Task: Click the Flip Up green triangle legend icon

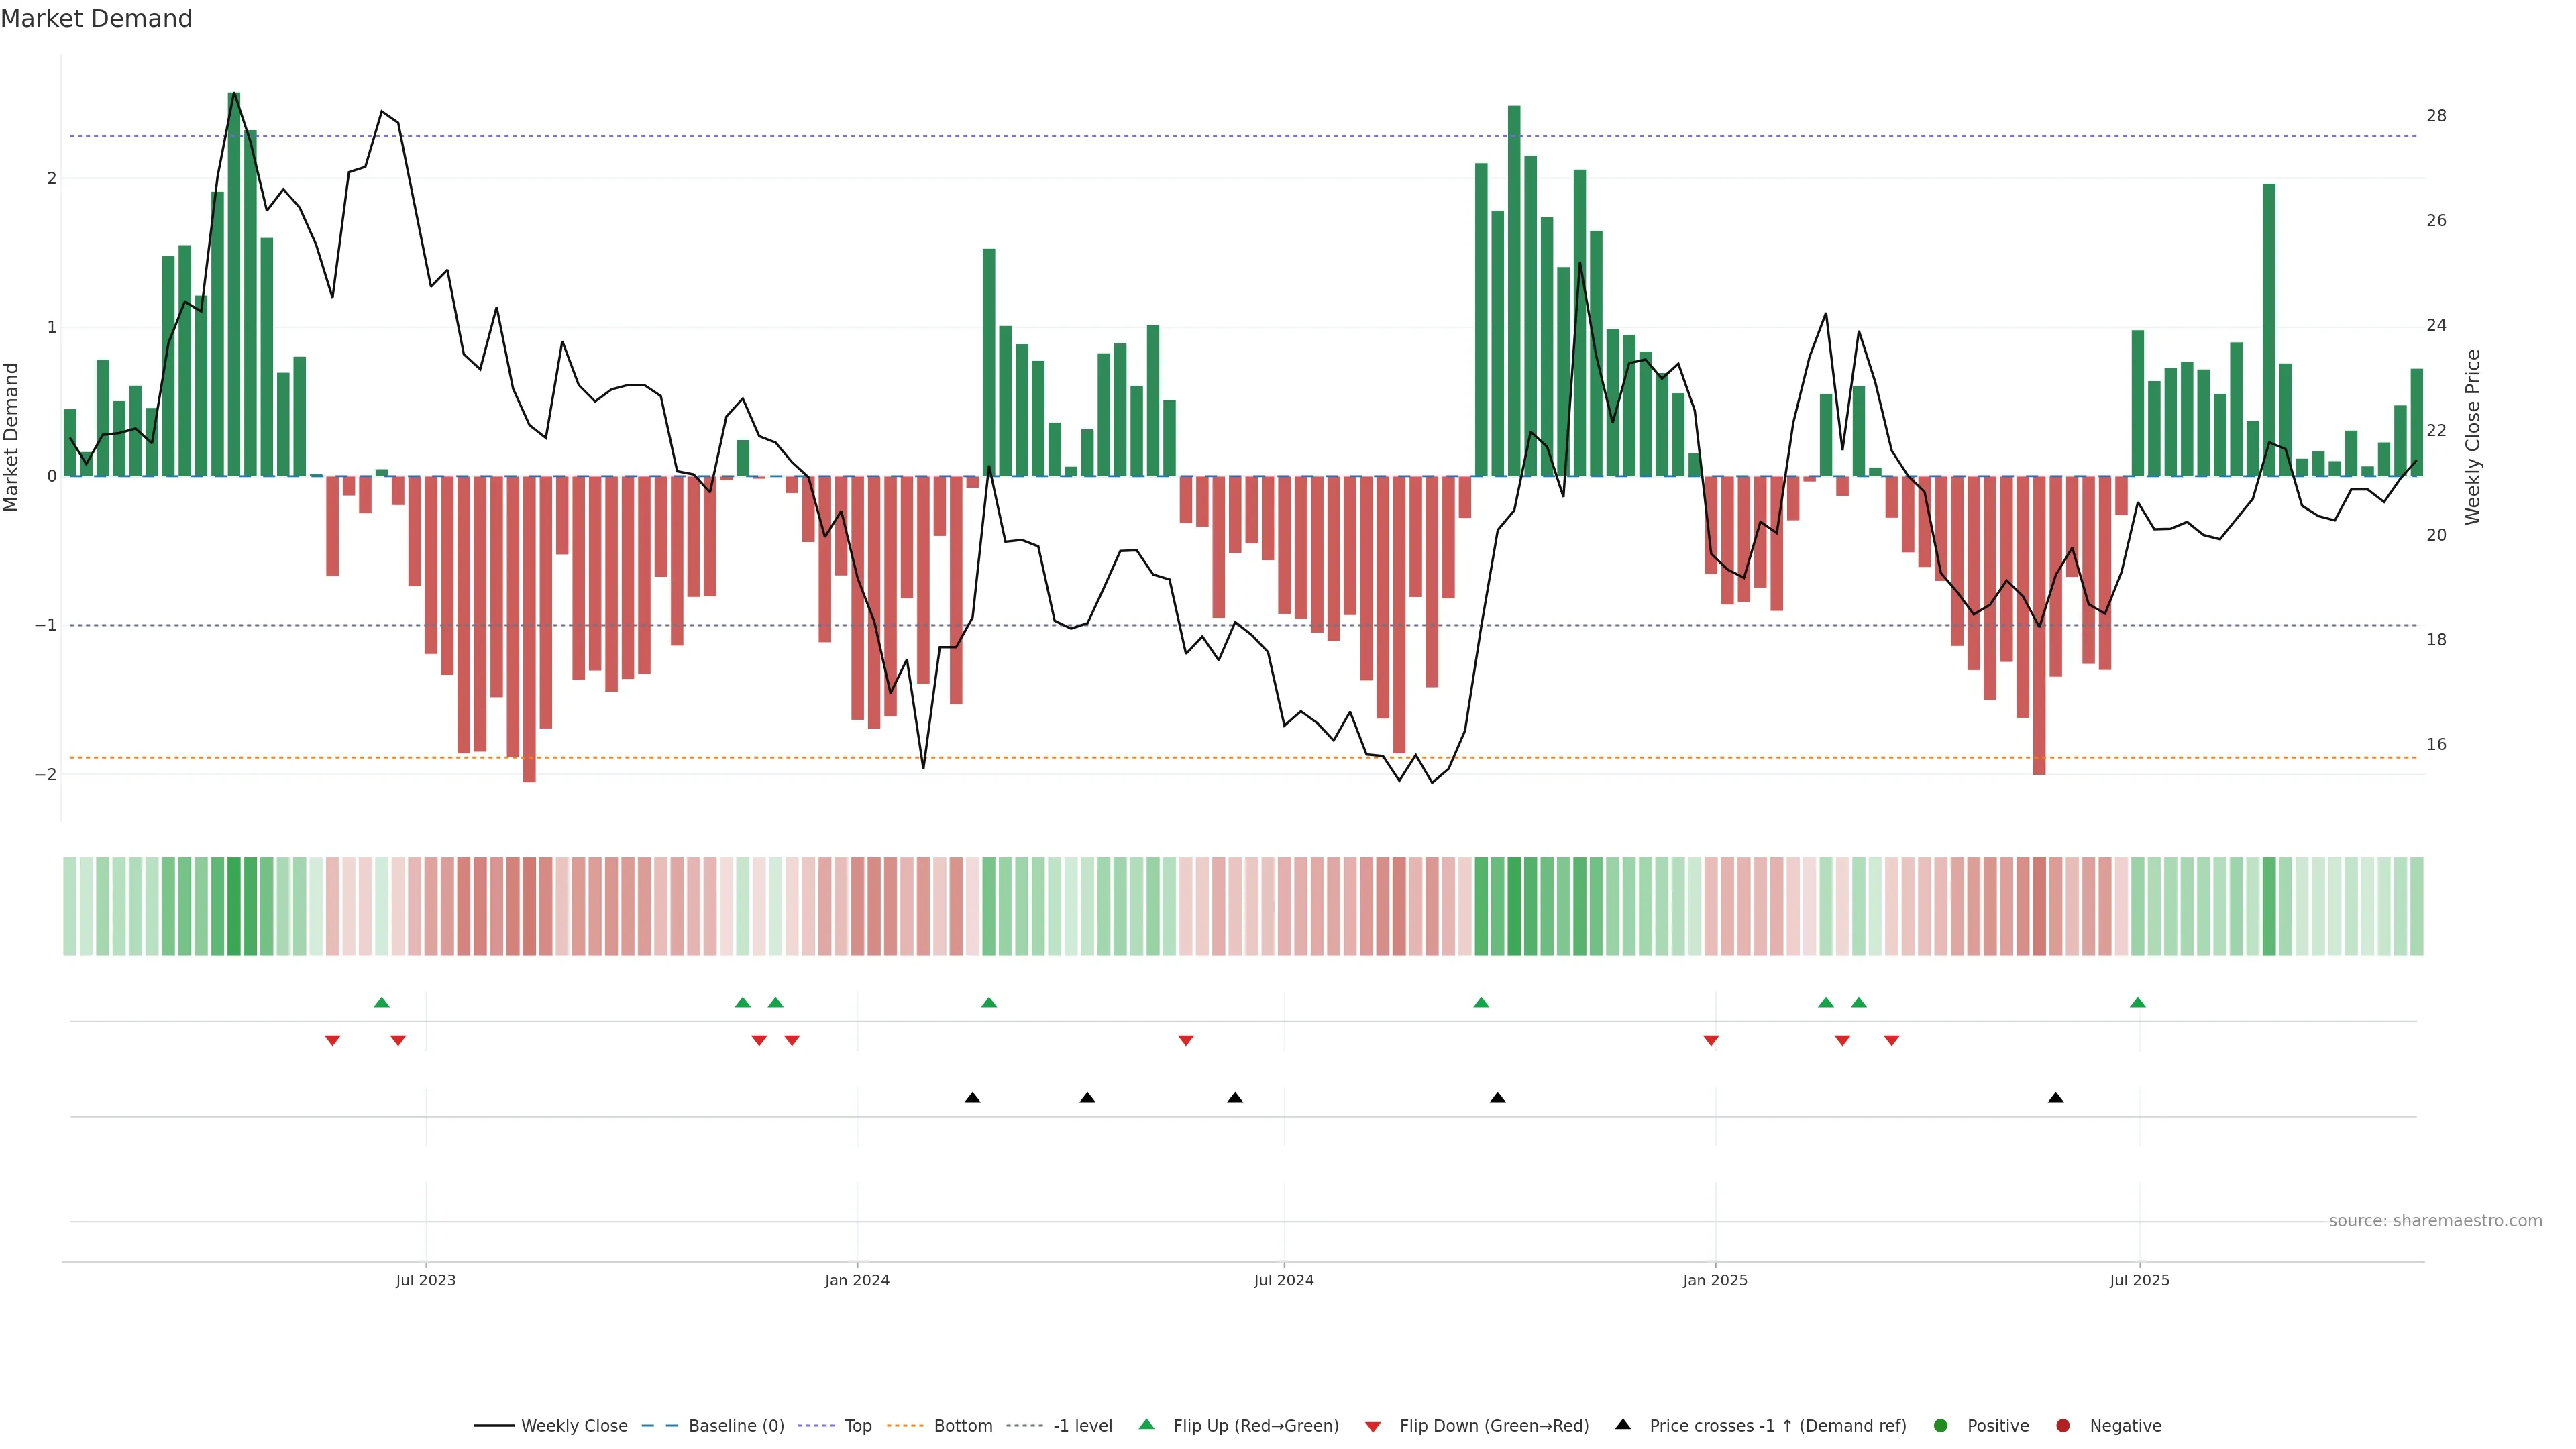Action: pos(1147,1425)
